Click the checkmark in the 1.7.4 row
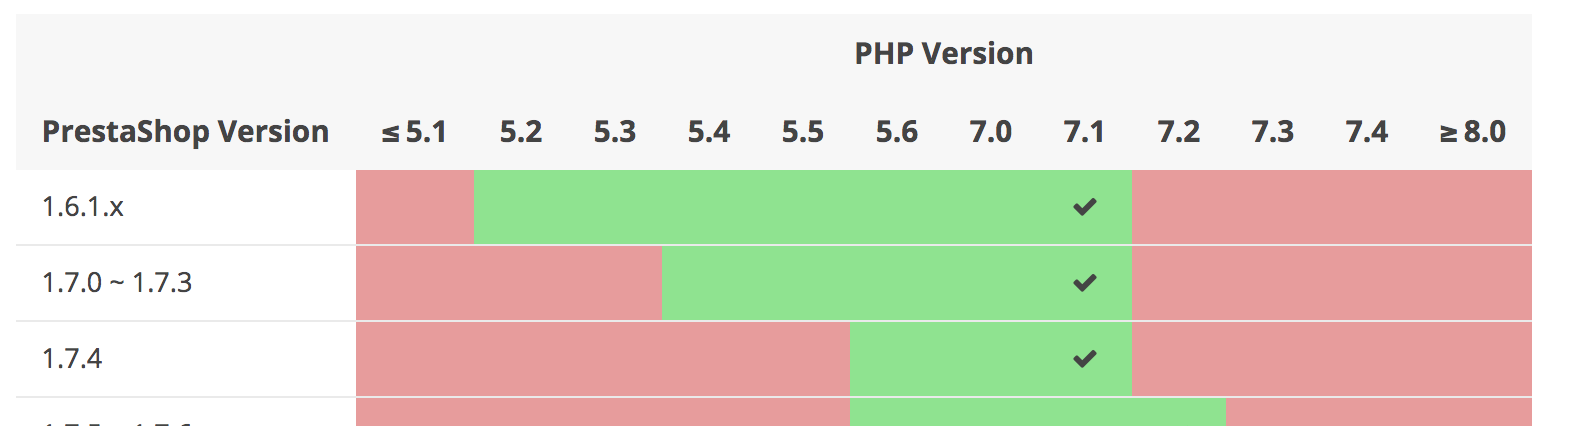 click(x=1085, y=359)
